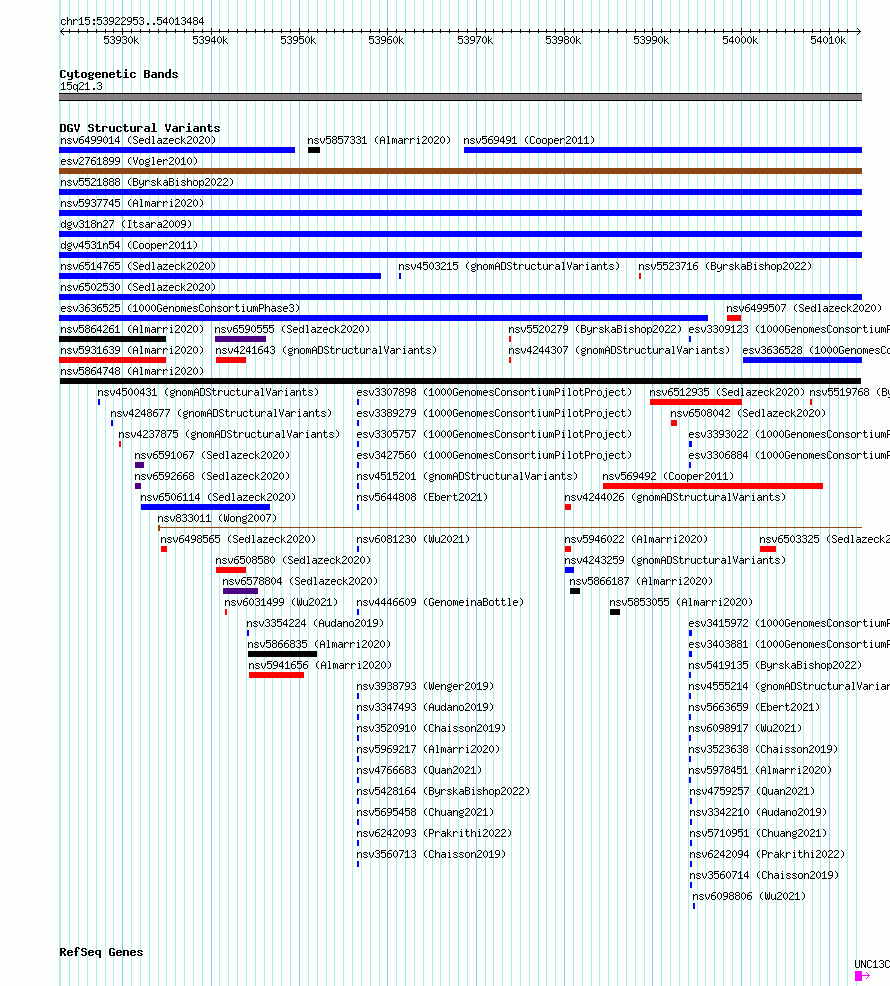Click esv3307898 Pilot Project label

494,392
